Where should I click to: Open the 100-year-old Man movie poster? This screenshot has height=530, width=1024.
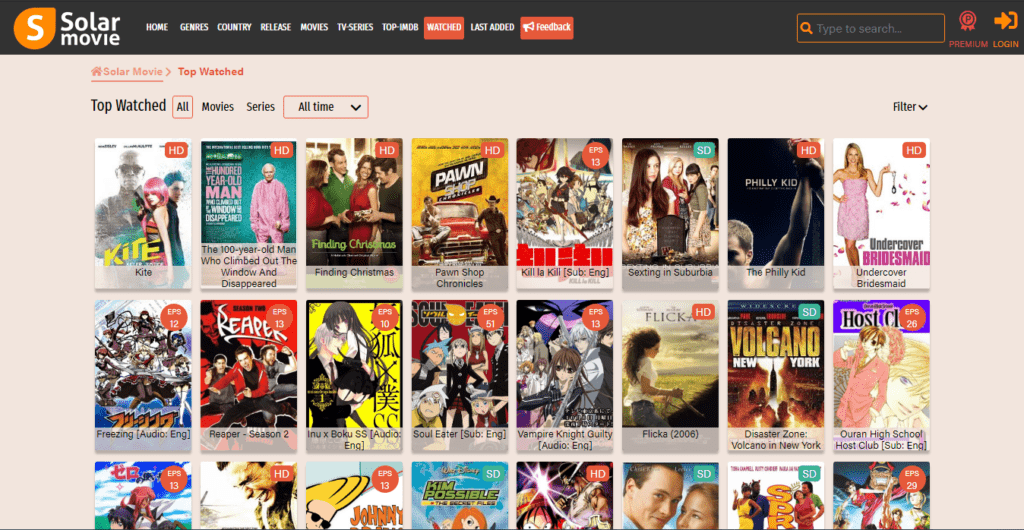pyautogui.click(x=249, y=213)
